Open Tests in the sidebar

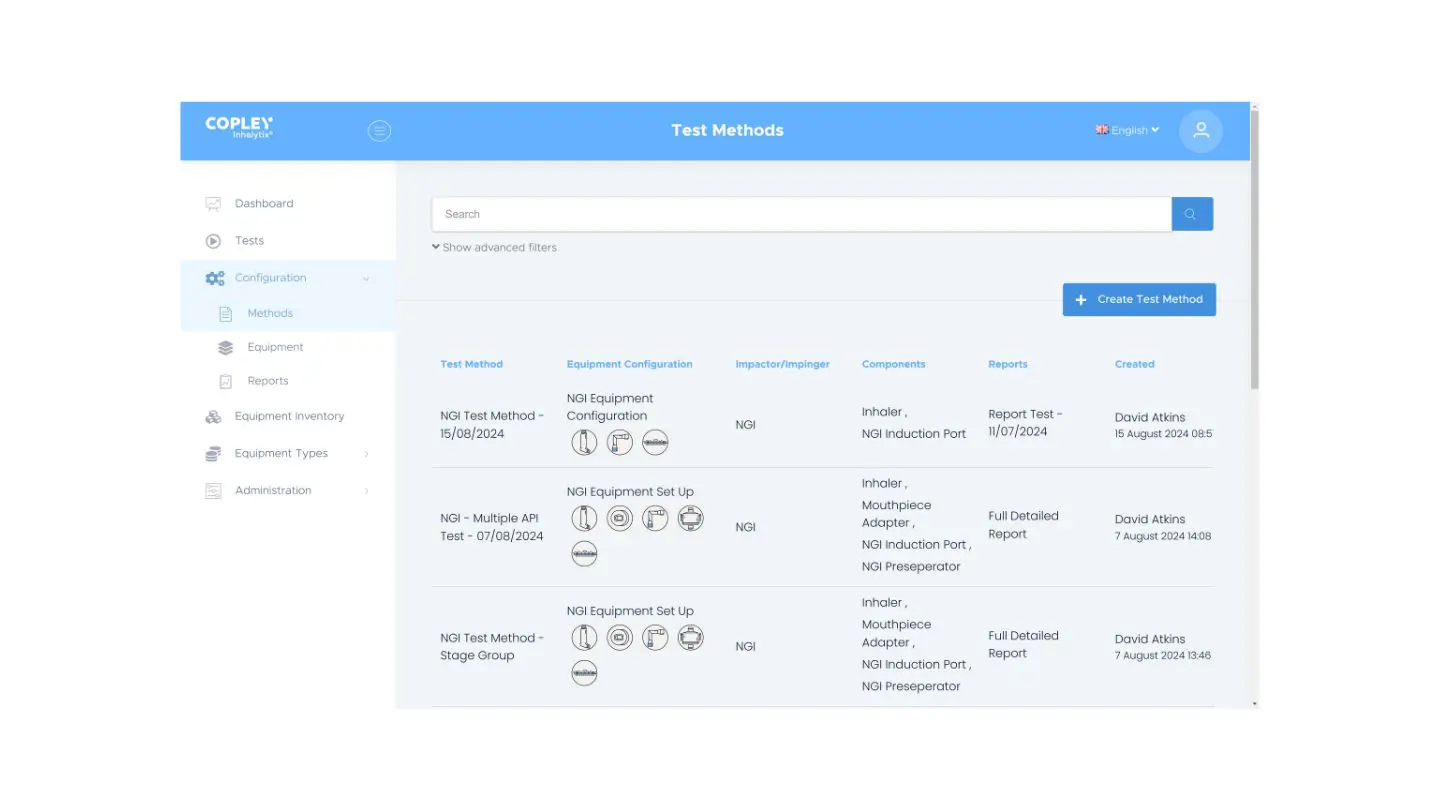pyautogui.click(x=249, y=241)
